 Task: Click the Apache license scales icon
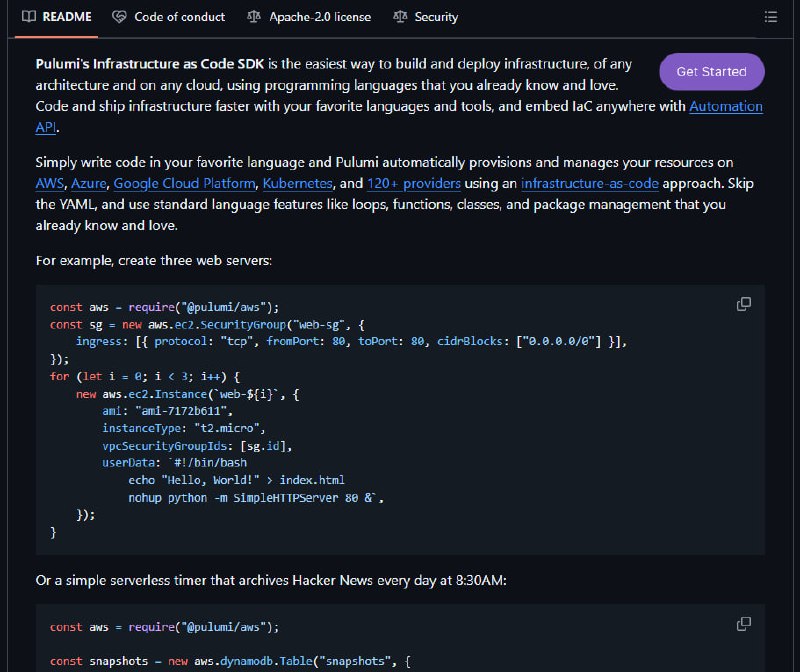[254, 17]
